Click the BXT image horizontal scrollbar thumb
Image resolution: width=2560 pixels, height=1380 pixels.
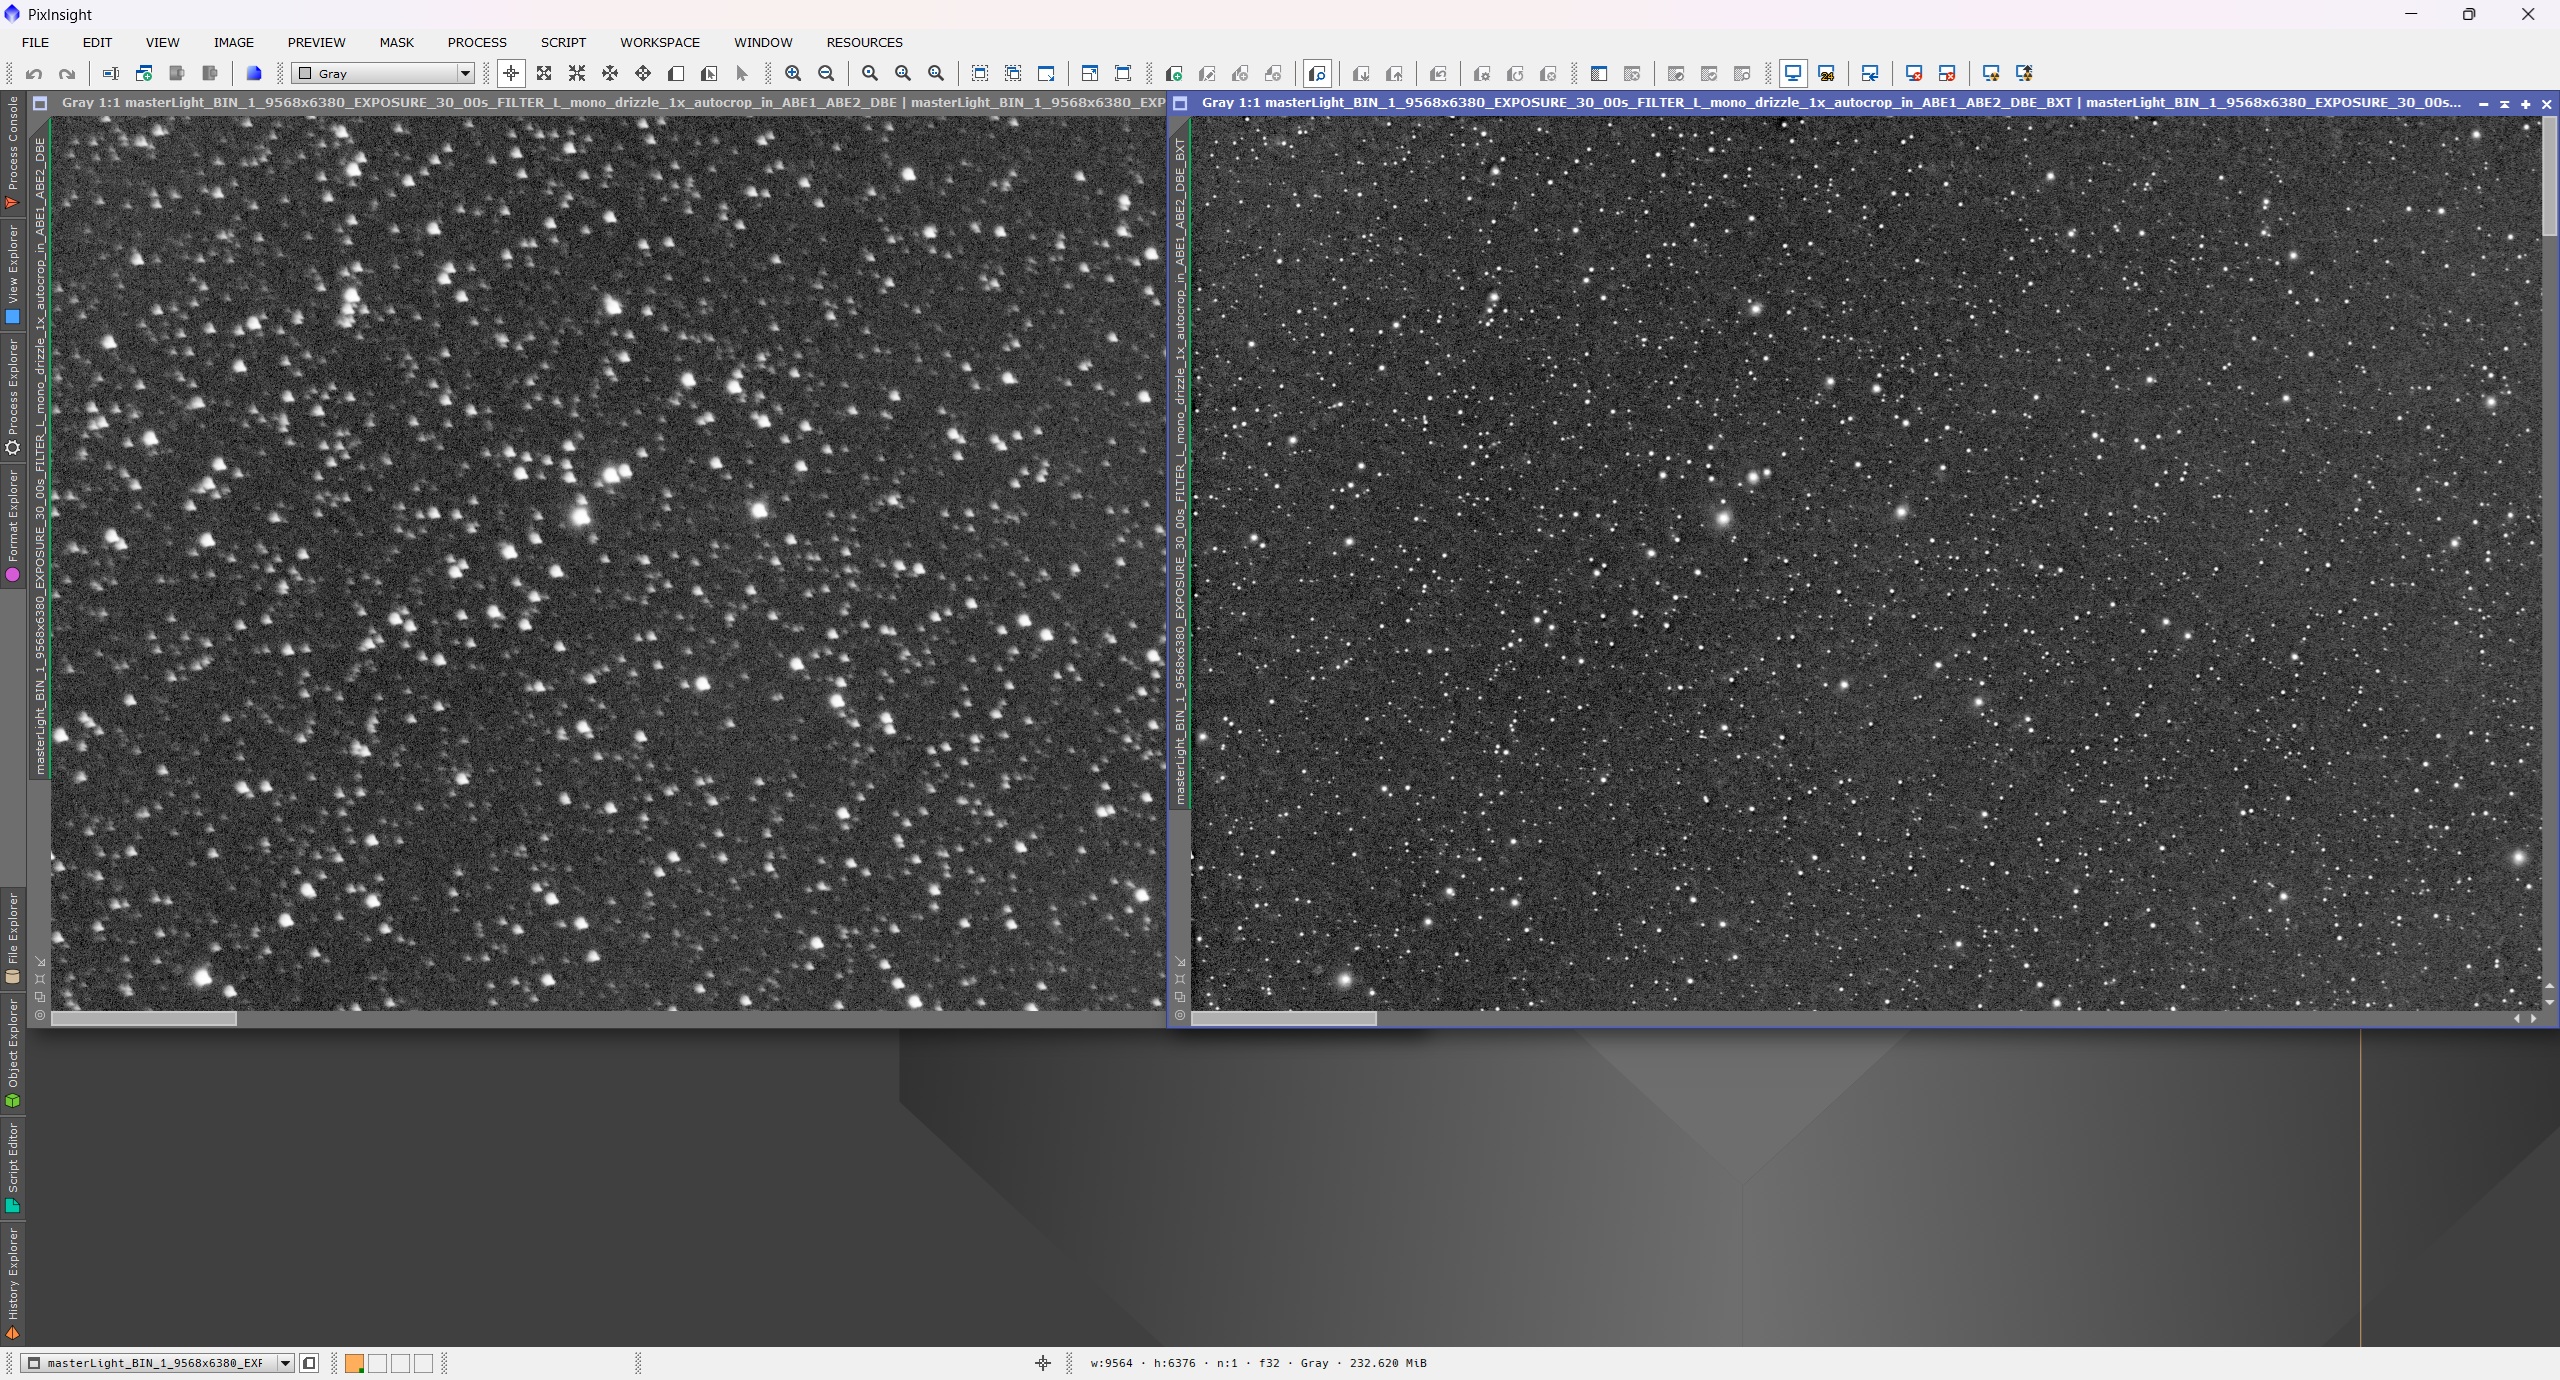(1284, 1018)
